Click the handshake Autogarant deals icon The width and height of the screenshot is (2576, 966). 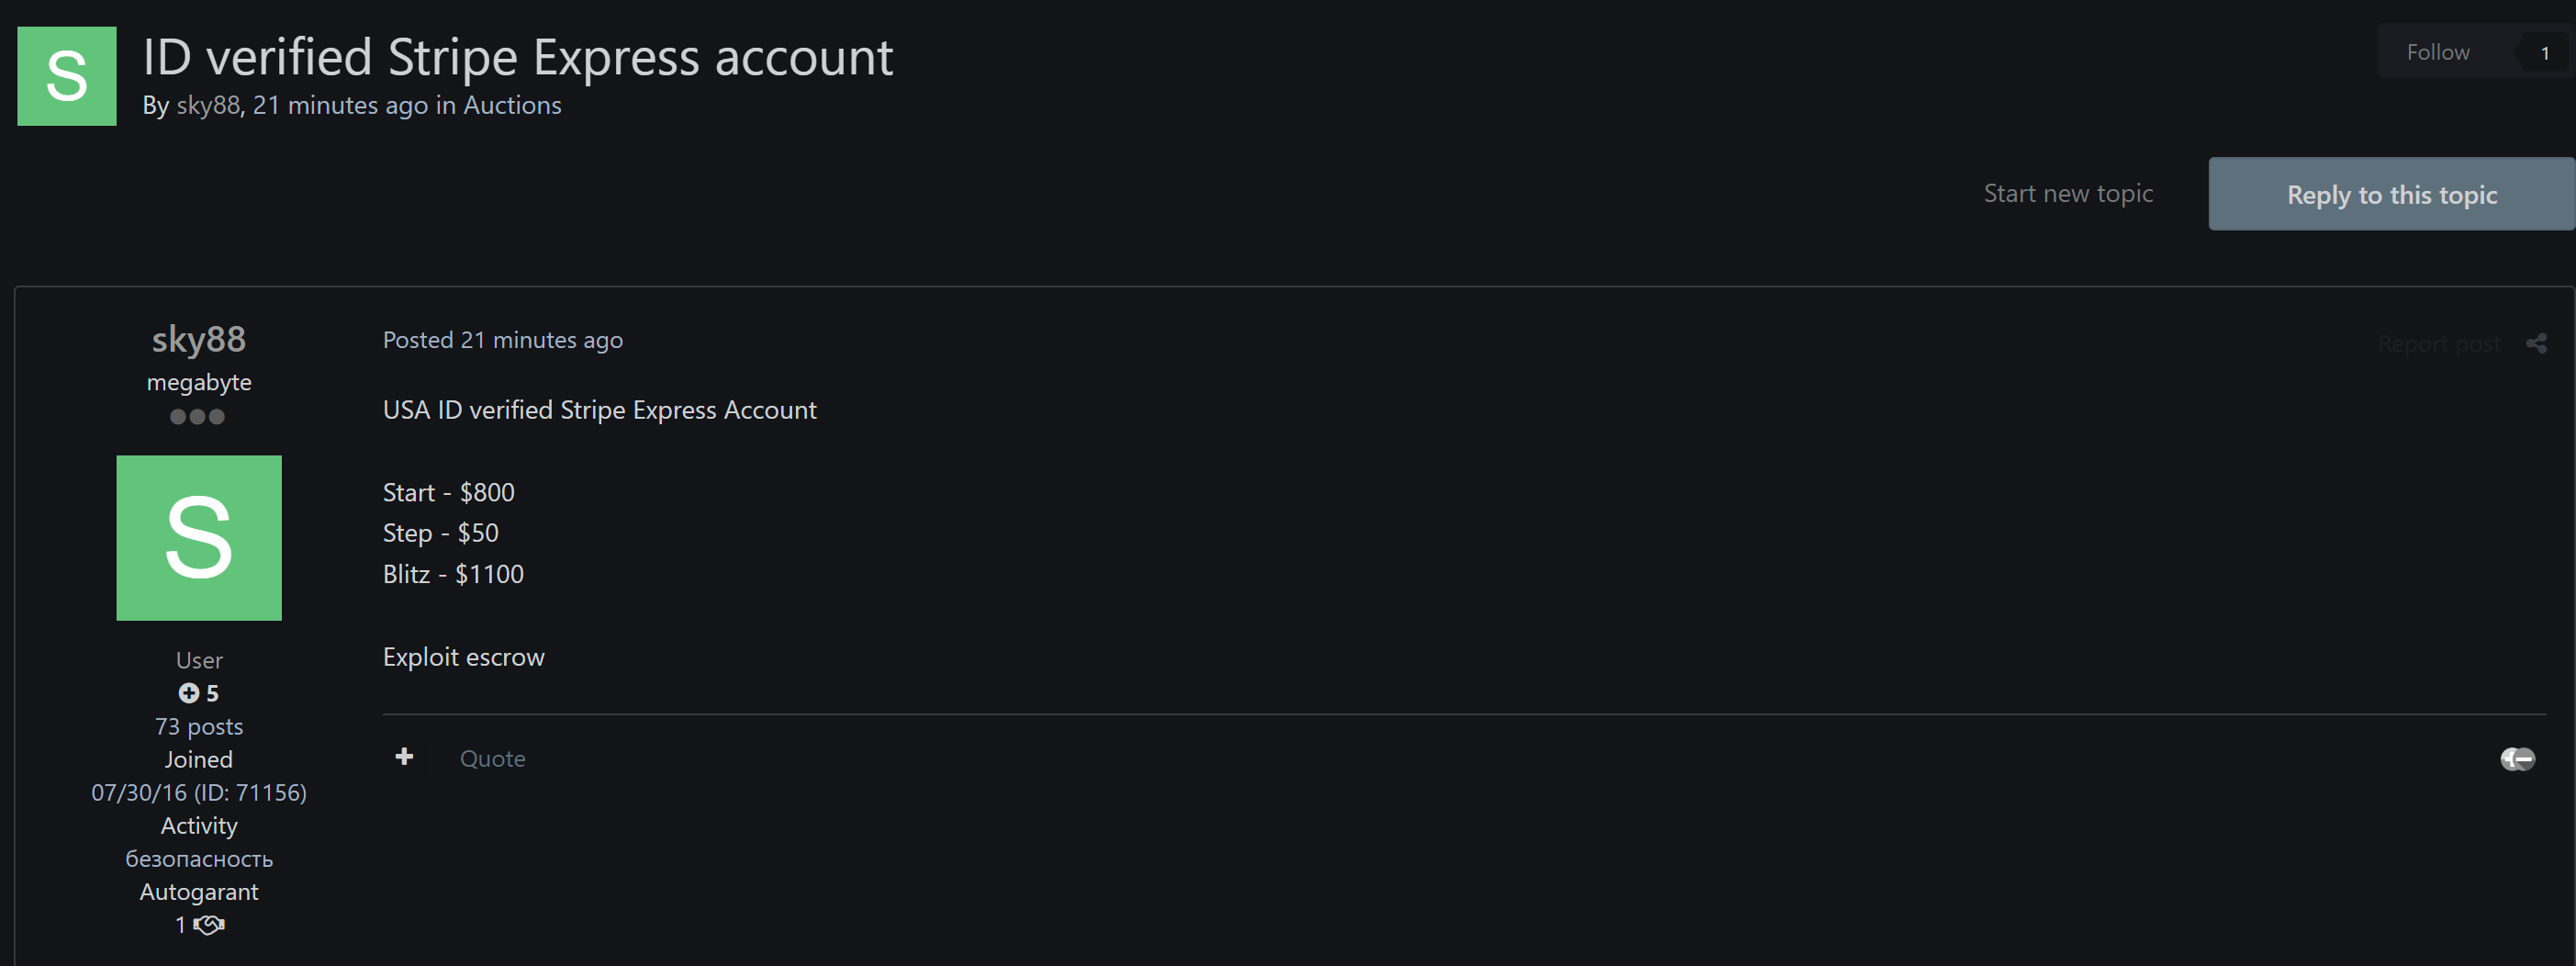(x=209, y=925)
